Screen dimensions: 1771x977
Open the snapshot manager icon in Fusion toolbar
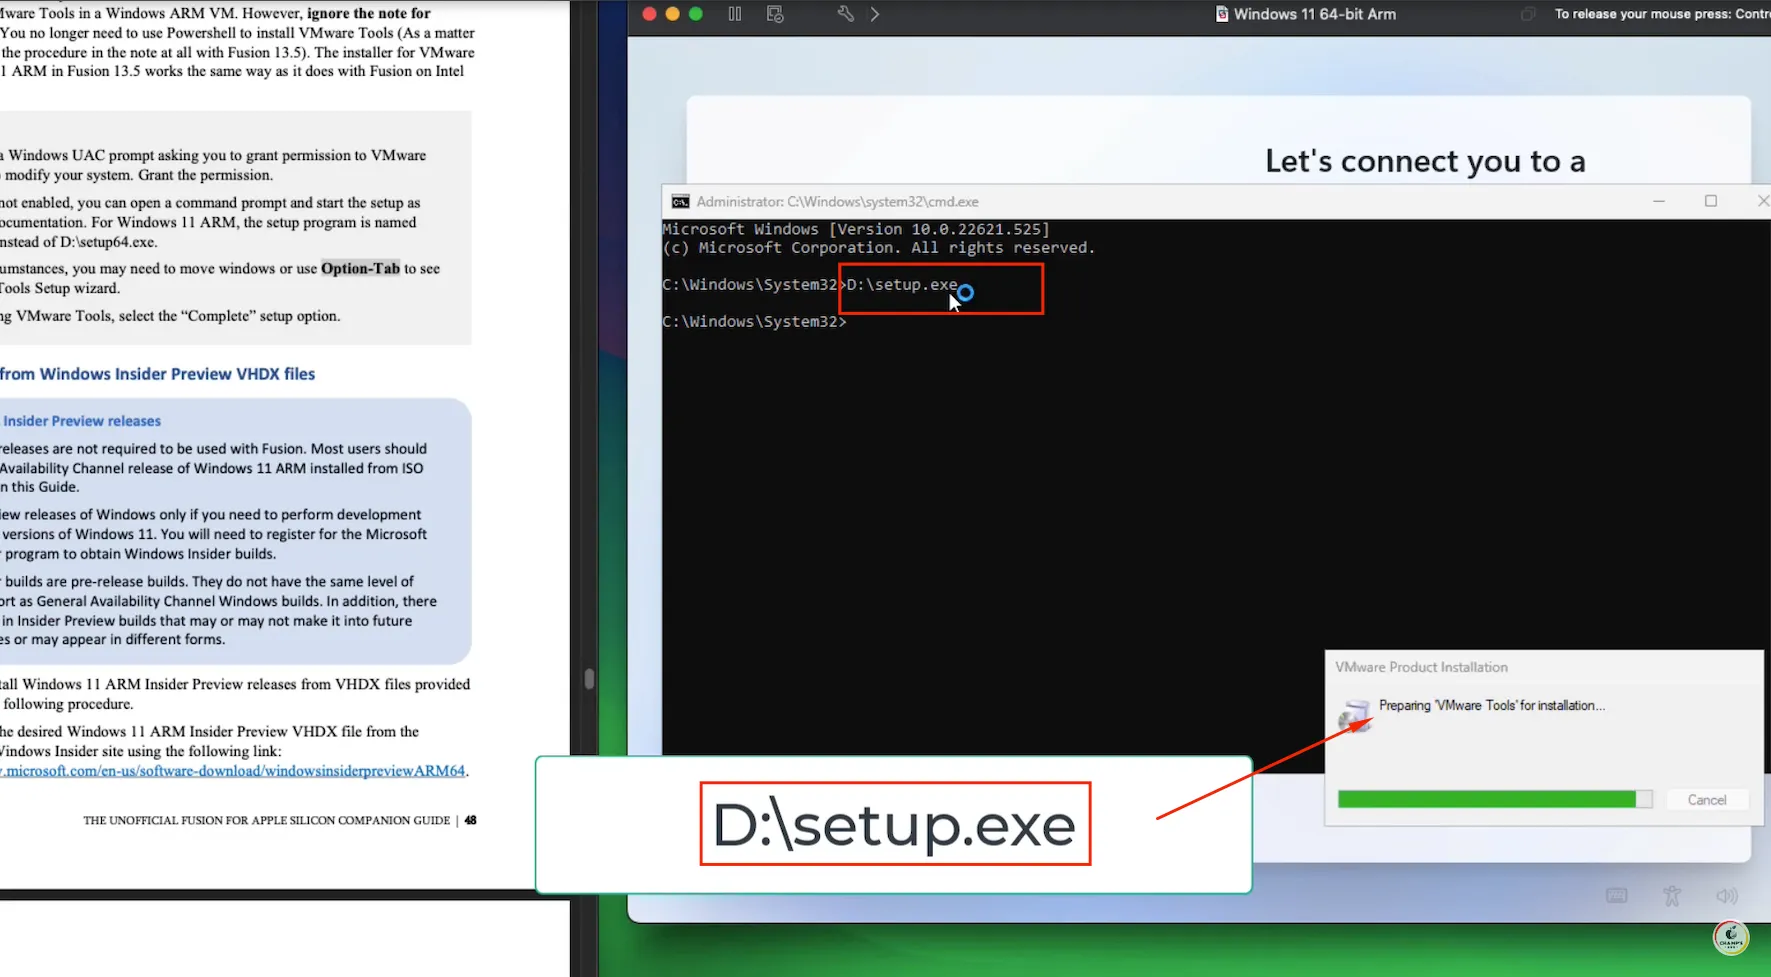tap(775, 14)
